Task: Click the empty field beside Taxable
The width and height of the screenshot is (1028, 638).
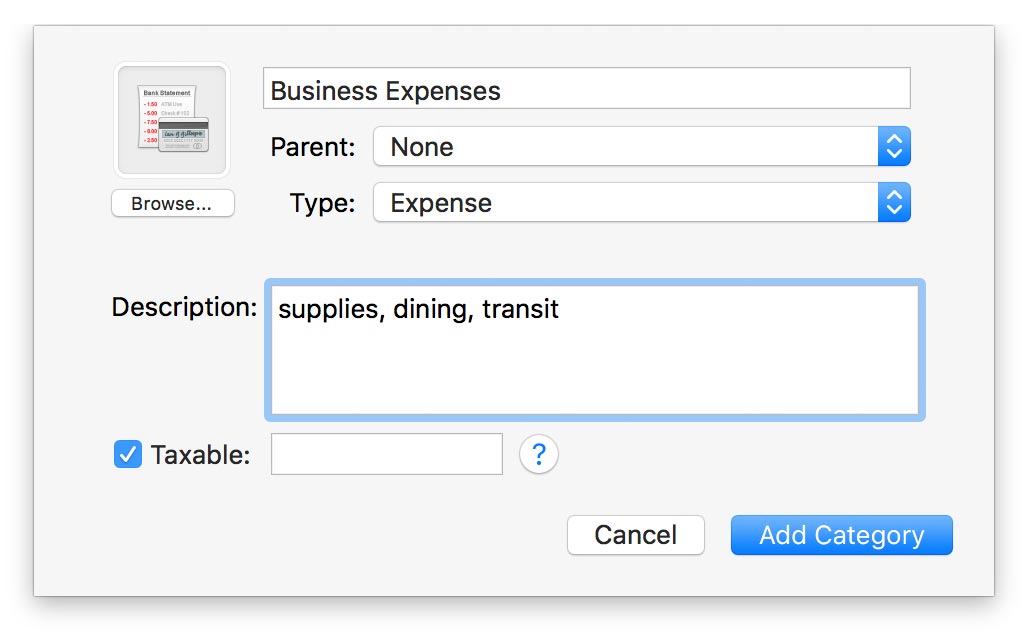Action: pyautogui.click(x=386, y=455)
